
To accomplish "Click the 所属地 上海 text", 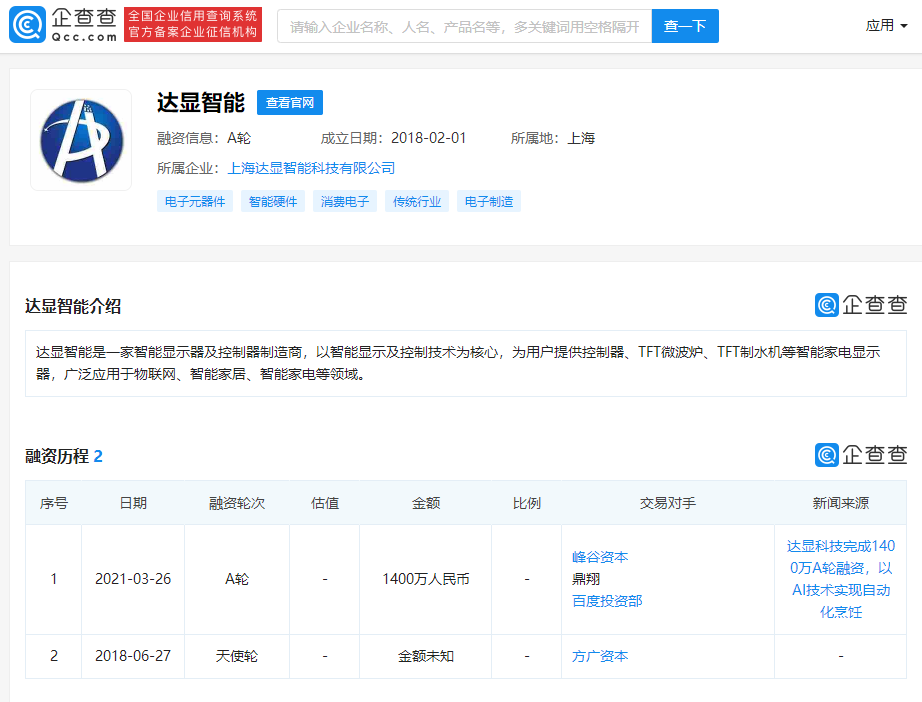I will (553, 138).
